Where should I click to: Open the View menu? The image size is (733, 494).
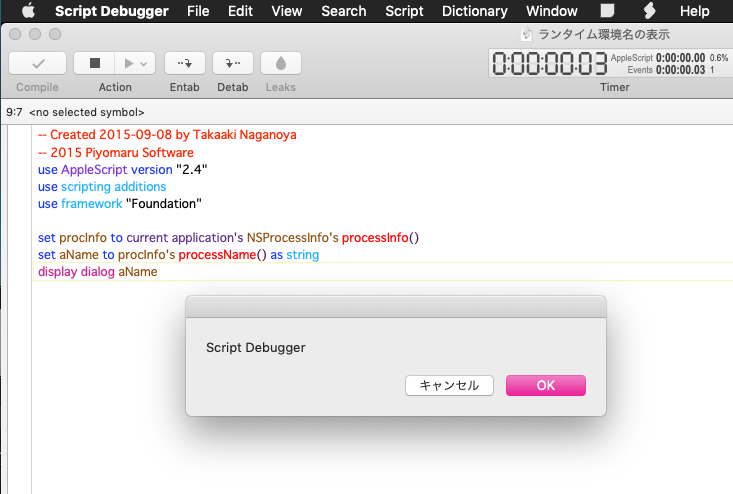coord(287,11)
